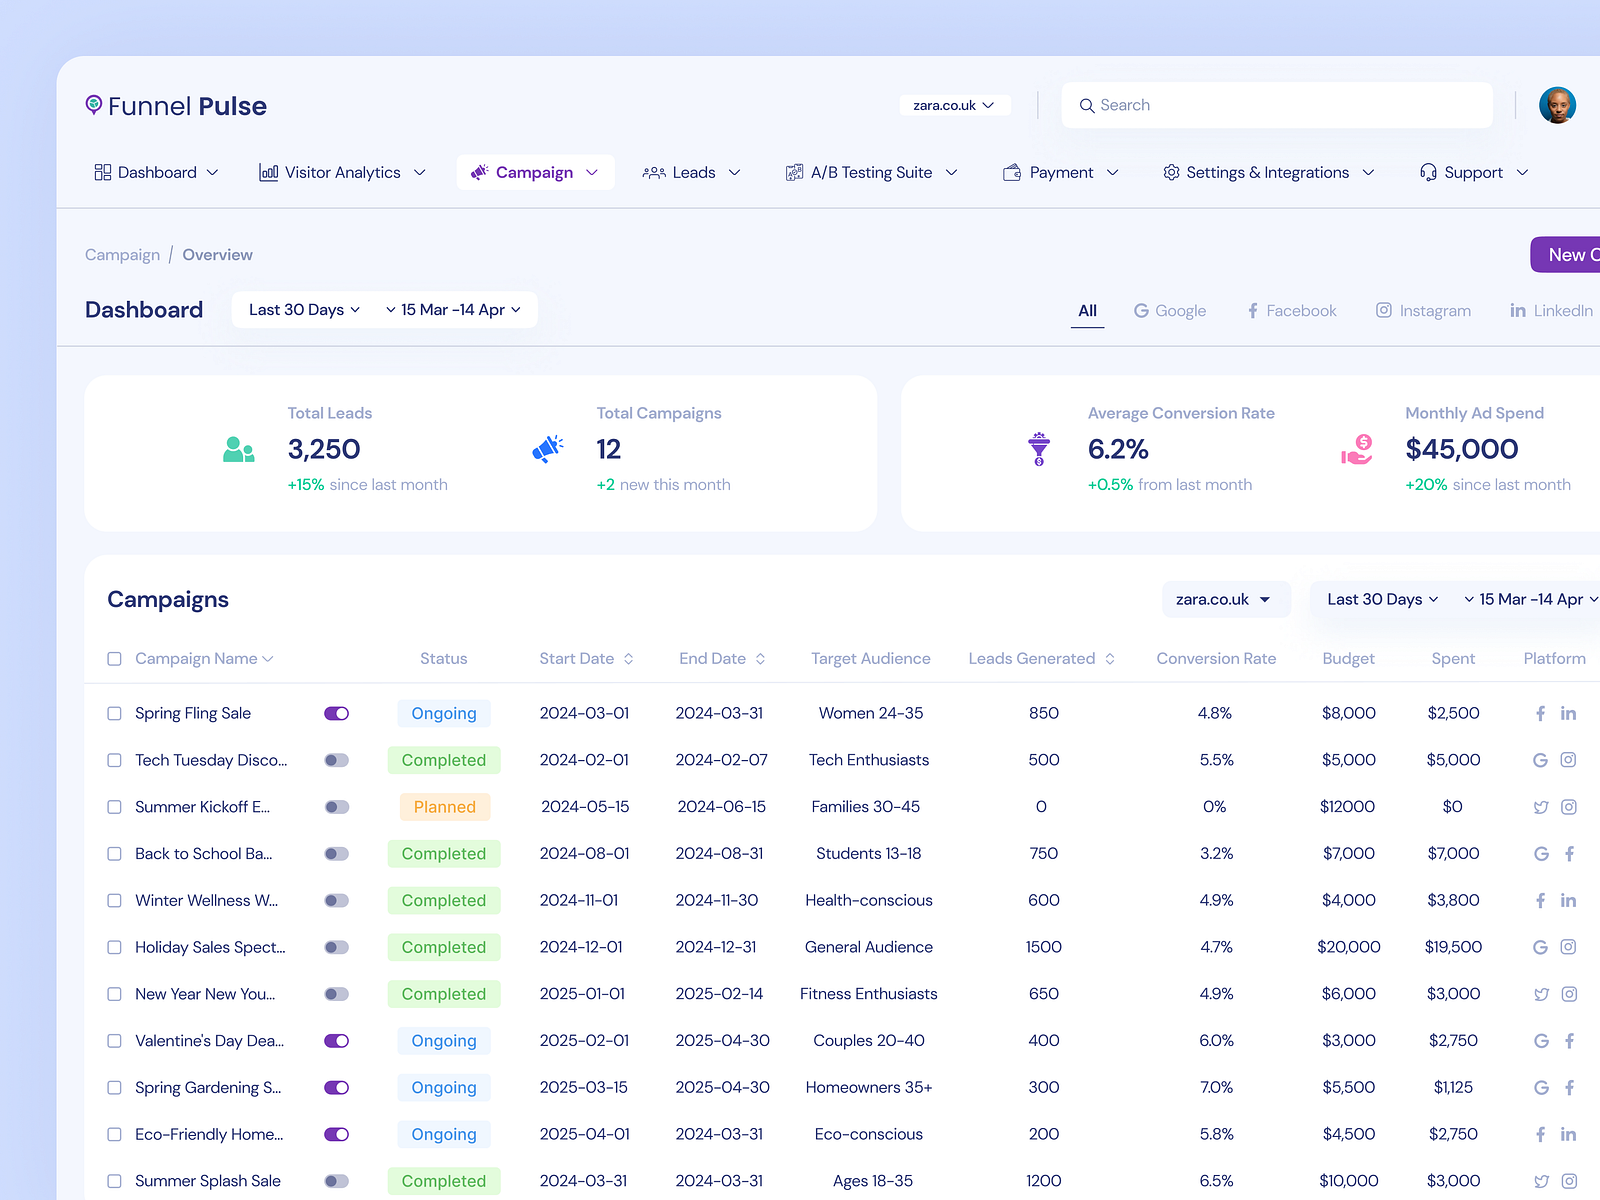
Task: Click the user profile avatar
Action: (1556, 104)
